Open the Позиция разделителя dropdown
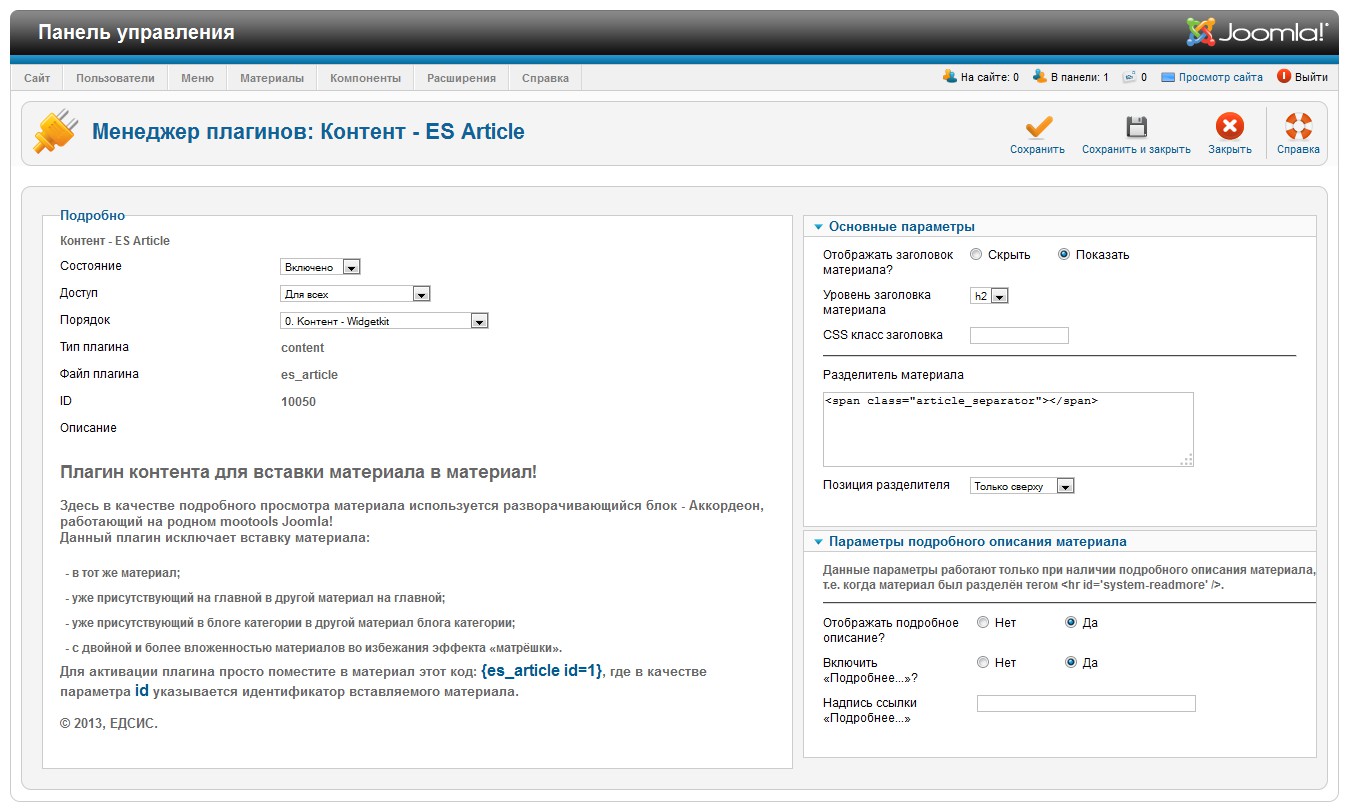Viewport: 1349px width, 810px height. 1022,486
